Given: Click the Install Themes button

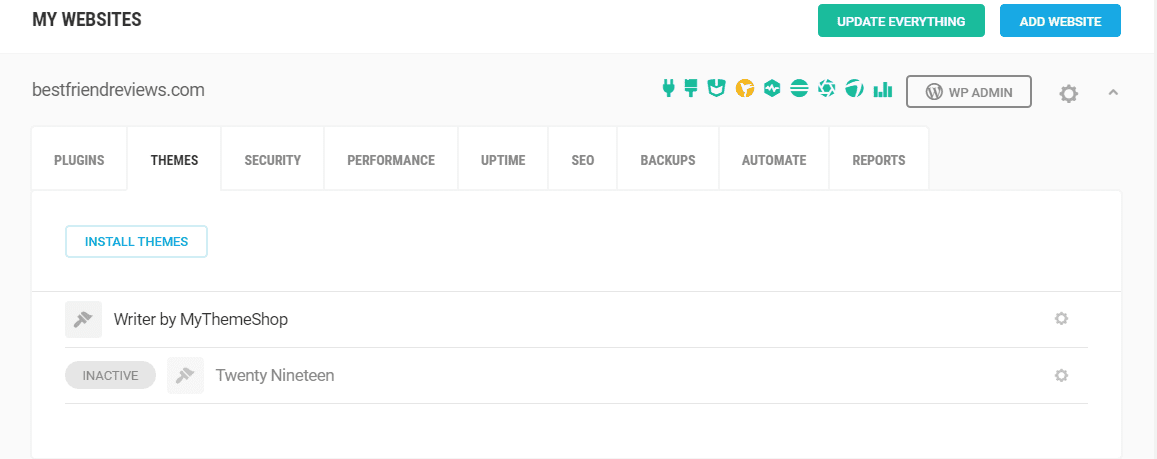Looking at the screenshot, I should pyautogui.click(x=137, y=241).
